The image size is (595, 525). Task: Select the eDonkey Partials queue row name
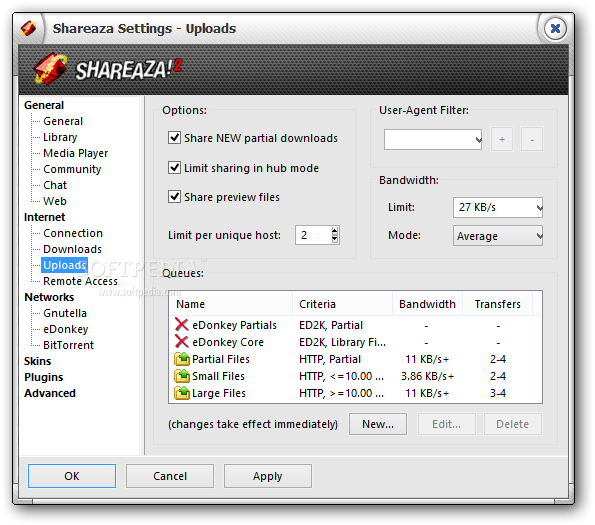(234, 325)
